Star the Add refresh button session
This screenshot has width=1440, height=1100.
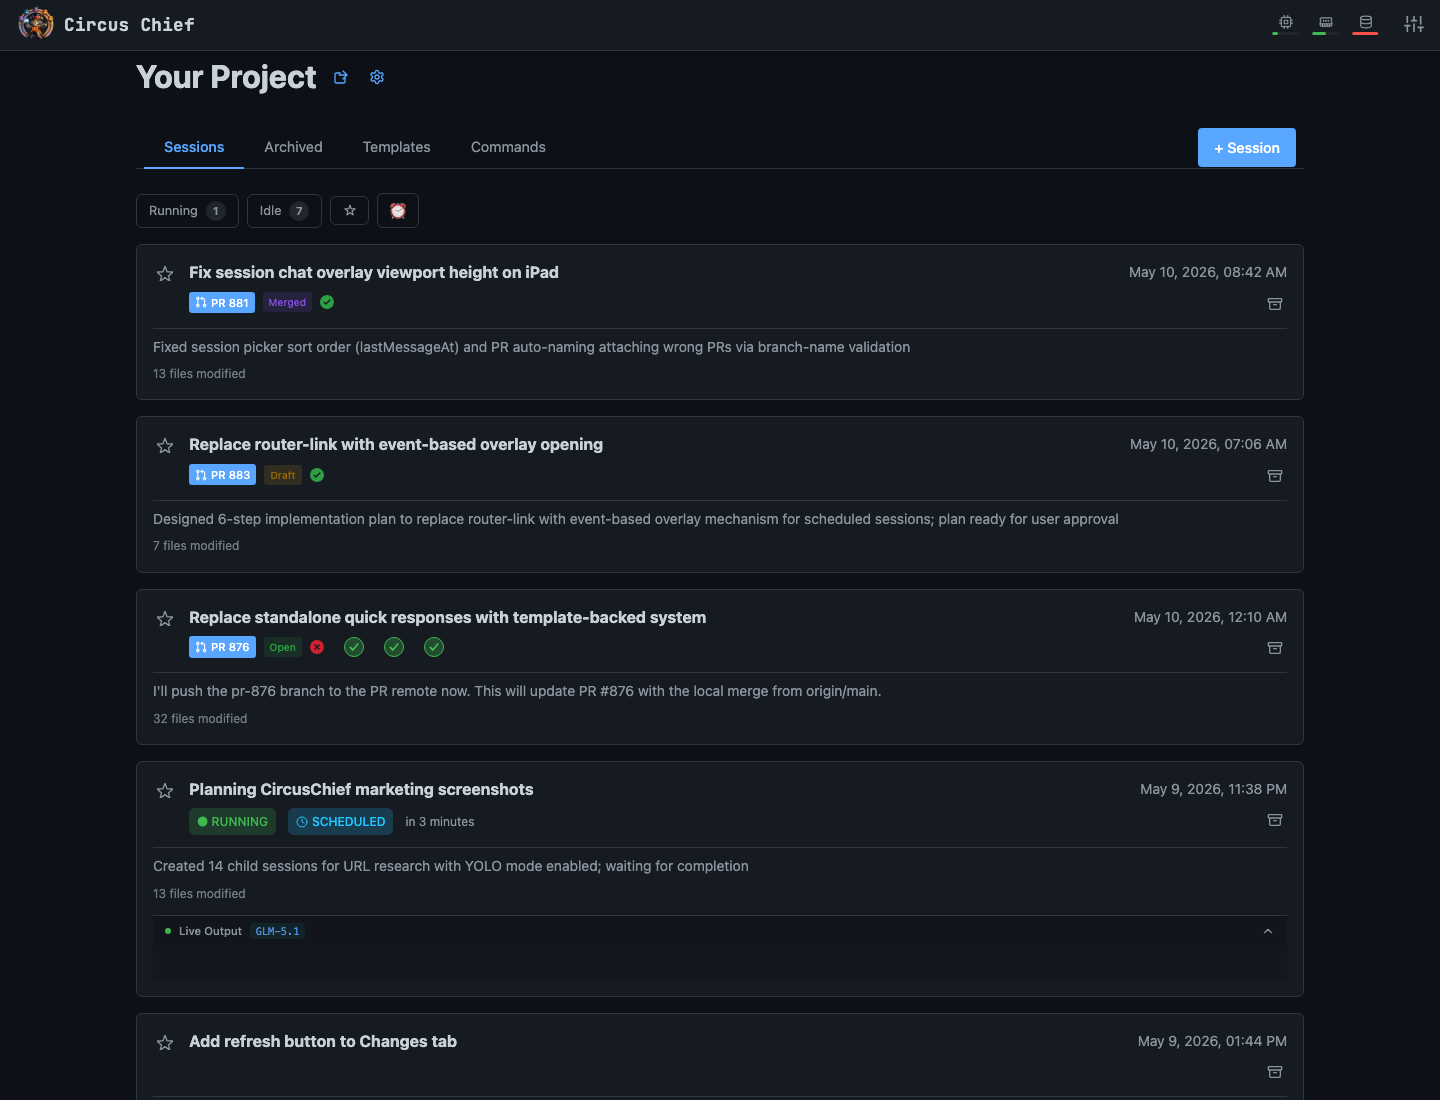[x=165, y=1043]
